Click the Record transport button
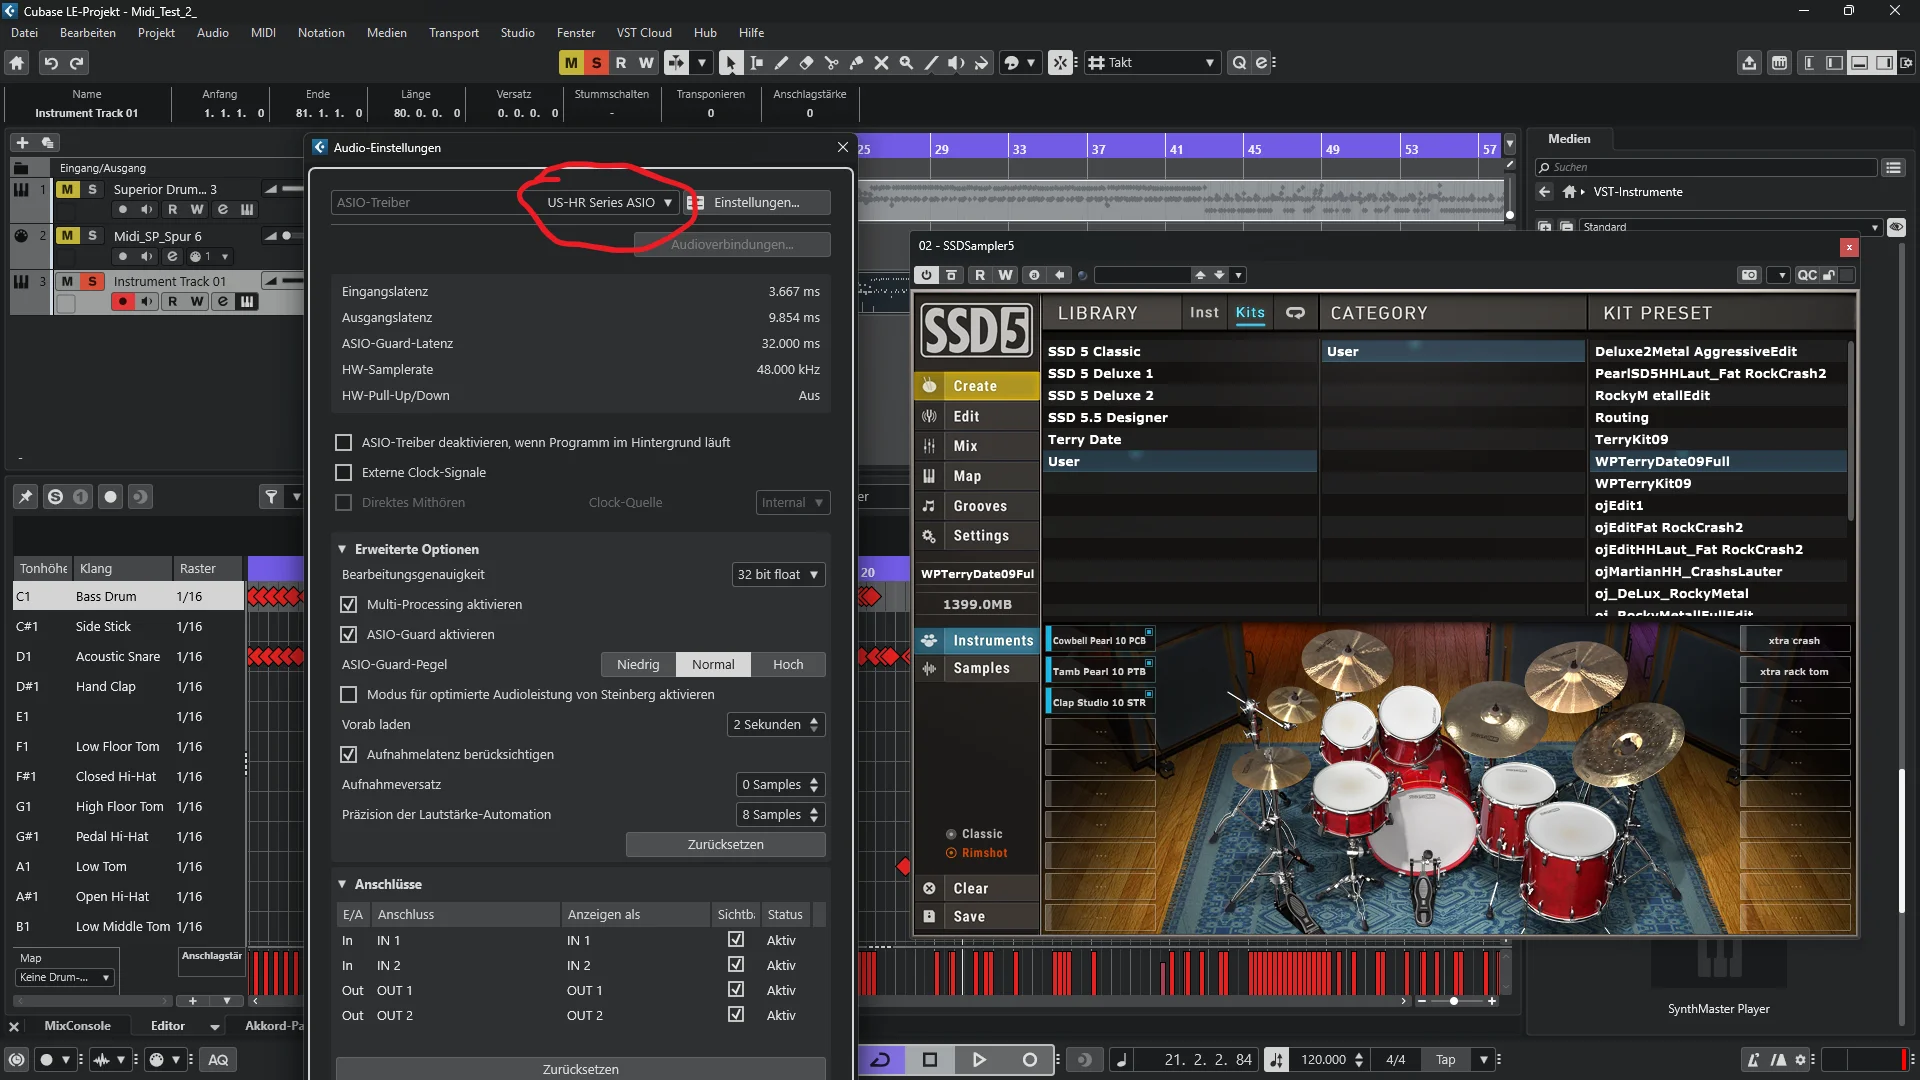Viewport: 1920px width, 1080px height. point(1029,1060)
